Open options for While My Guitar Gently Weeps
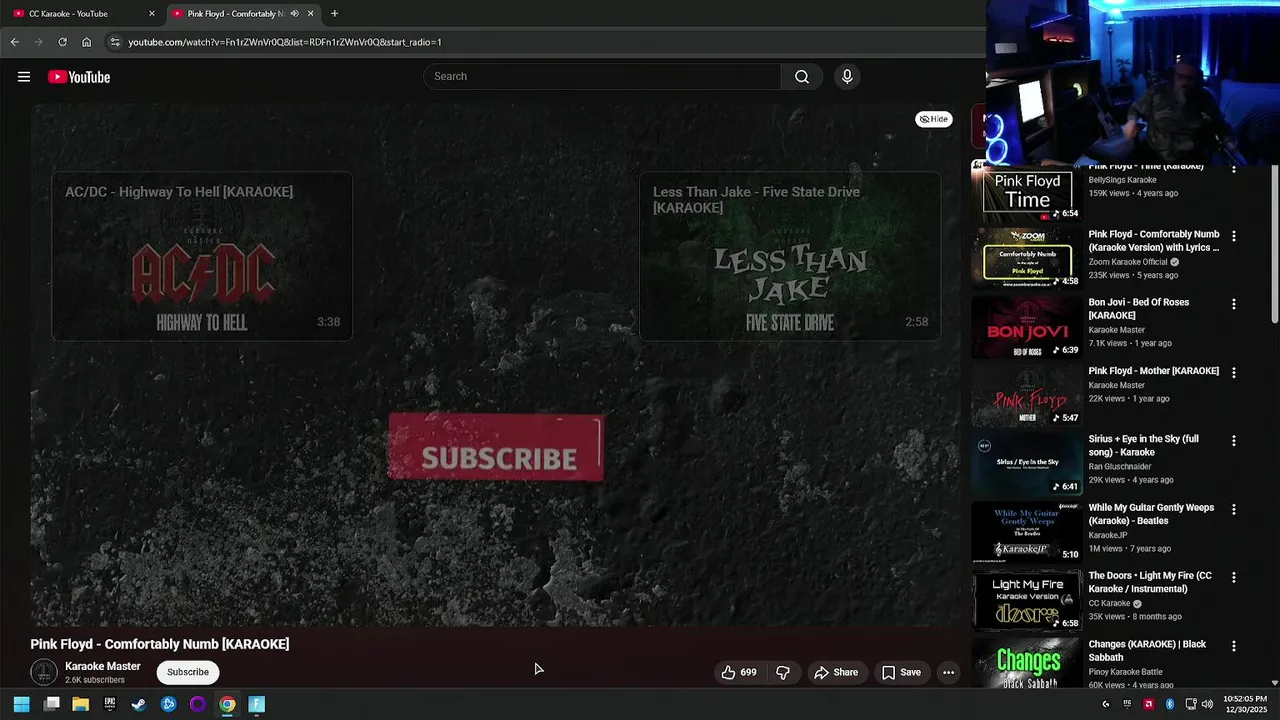 click(x=1233, y=509)
